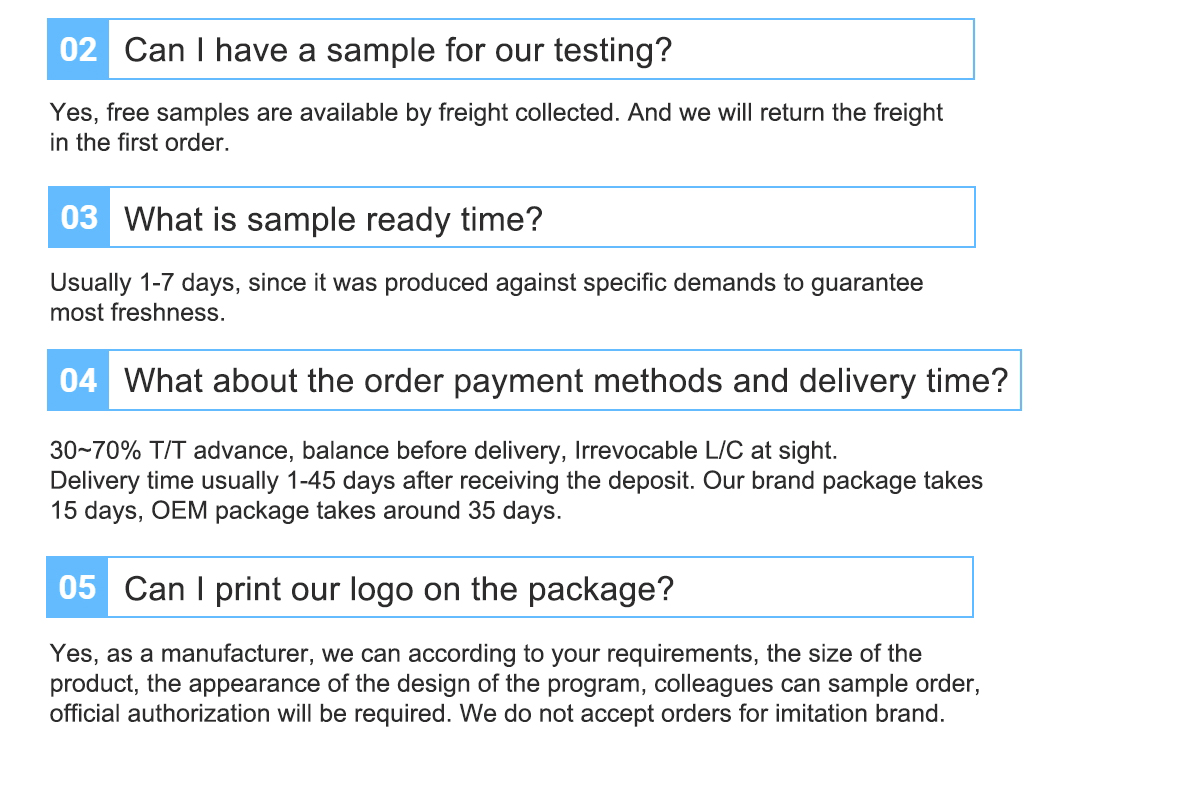Select the order payment methods question heading

click(x=566, y=381)
